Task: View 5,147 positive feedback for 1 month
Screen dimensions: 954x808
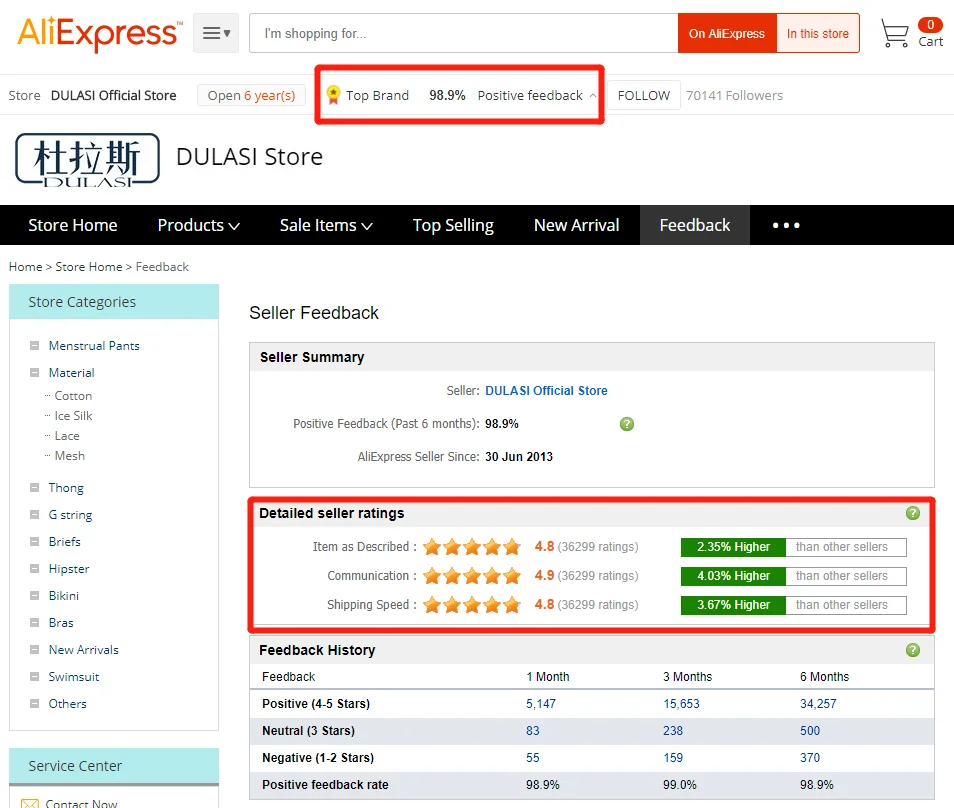Action: point(541,703)
